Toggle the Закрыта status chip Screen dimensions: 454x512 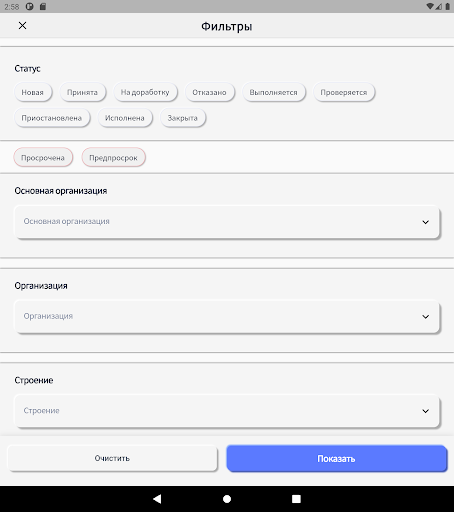pyautogui.click(x=183, y=118)
